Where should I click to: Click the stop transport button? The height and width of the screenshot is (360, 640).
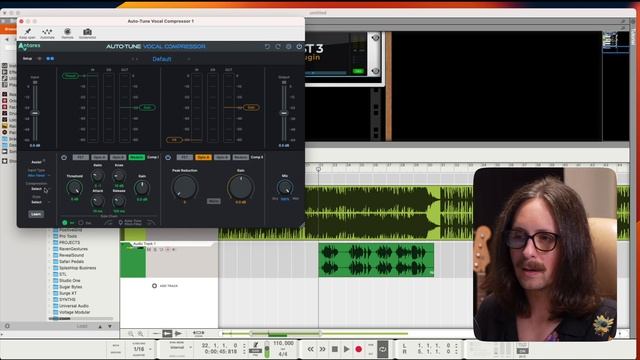point(335,349)
